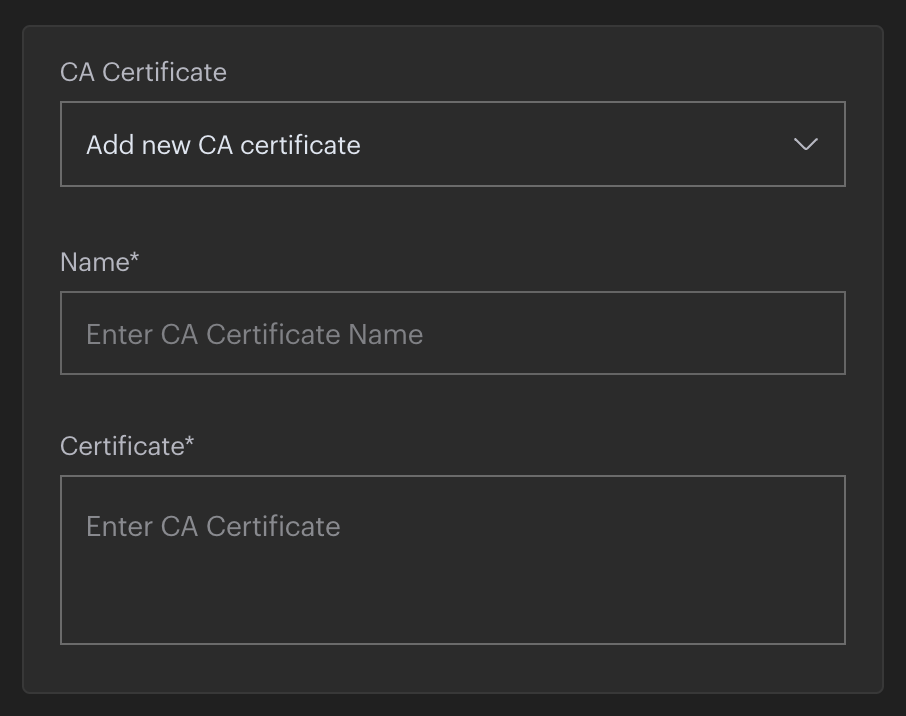Click the word "Add" in the dropdown
906x716 pixels.
[x=109, y=145]
